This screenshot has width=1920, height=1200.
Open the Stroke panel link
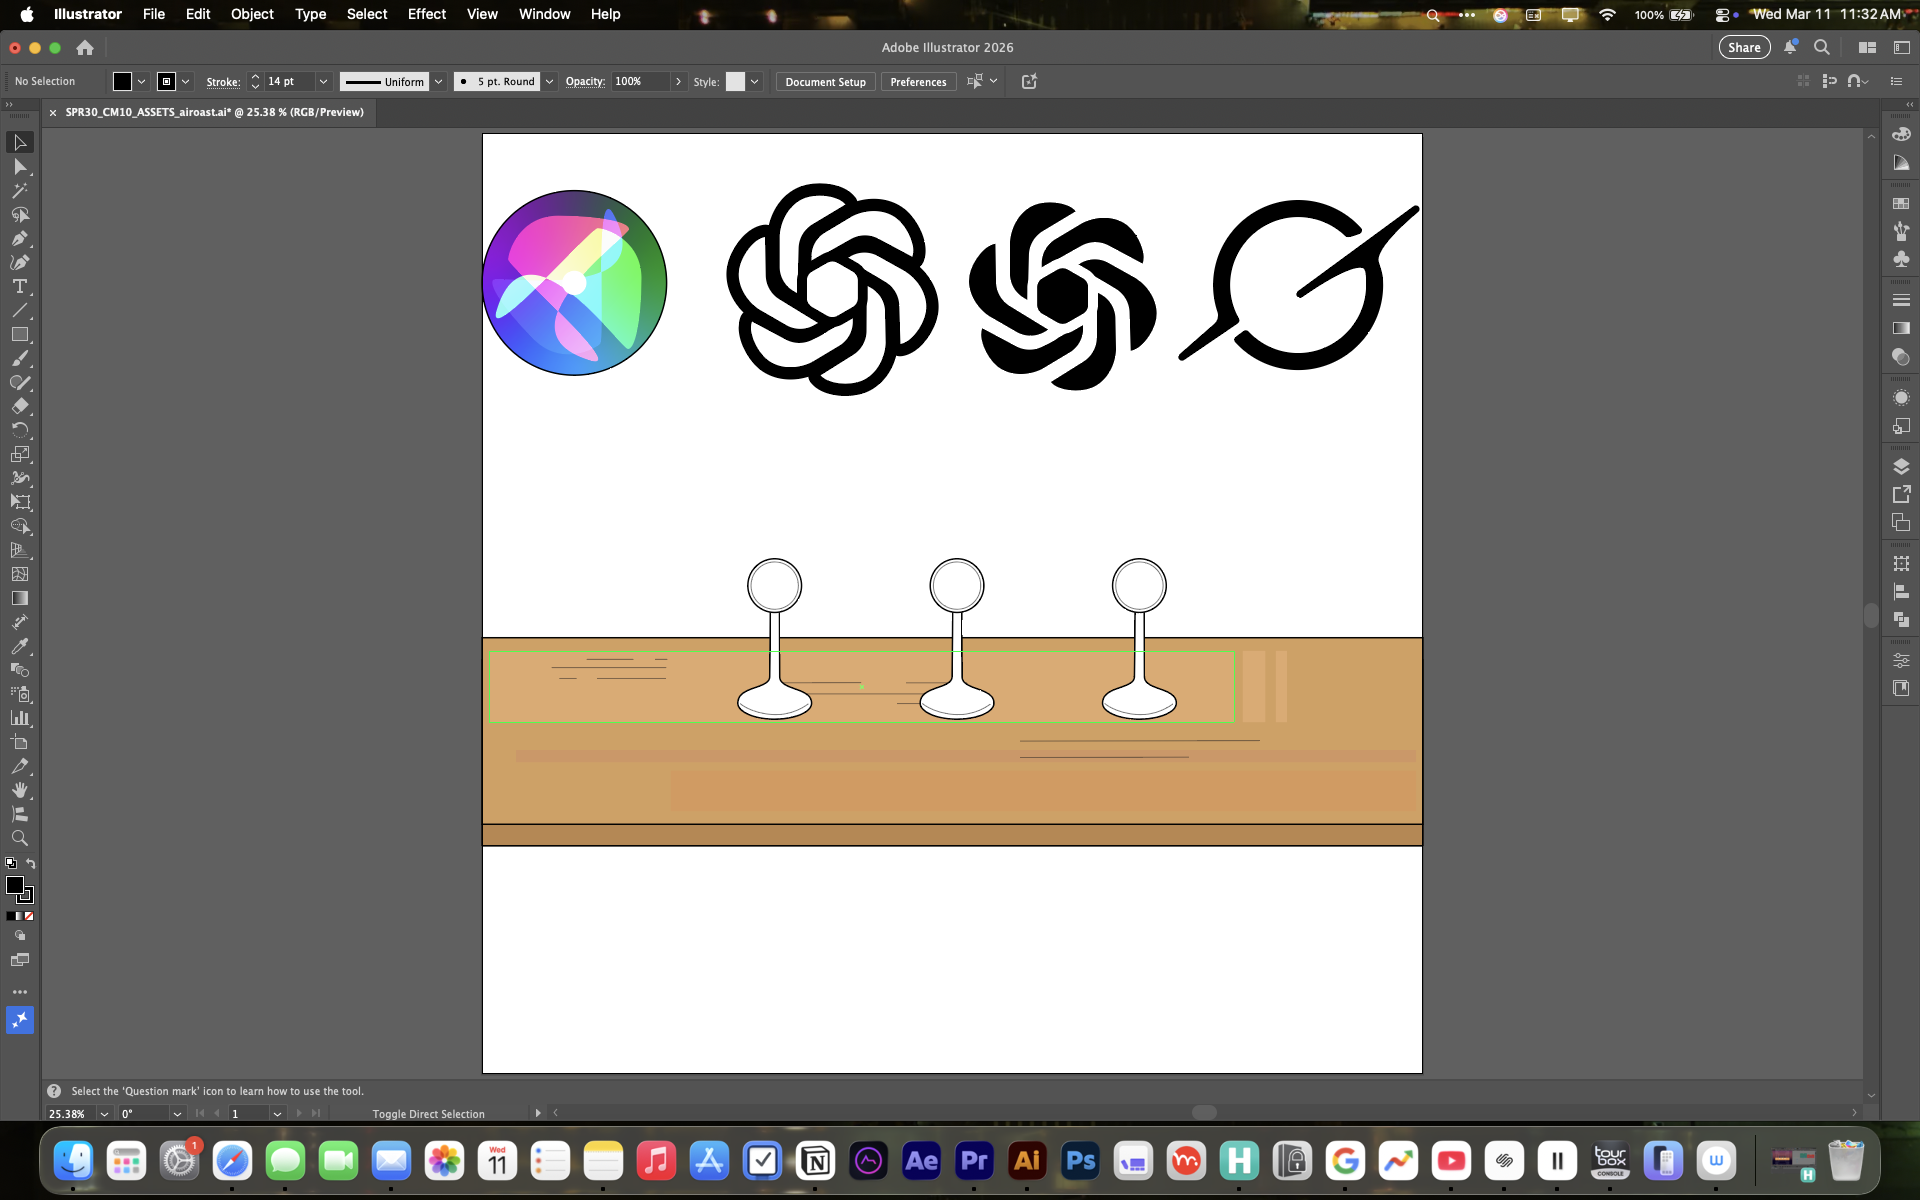pos(223,82)
